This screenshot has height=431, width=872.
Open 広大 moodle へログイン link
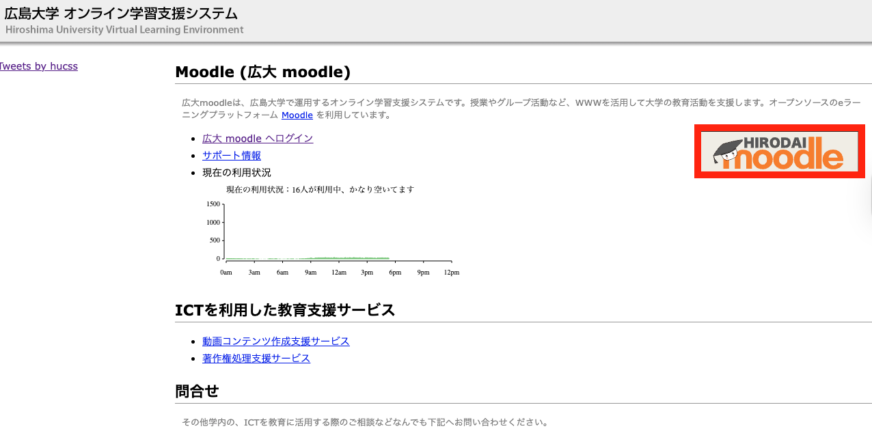[257, 138]
